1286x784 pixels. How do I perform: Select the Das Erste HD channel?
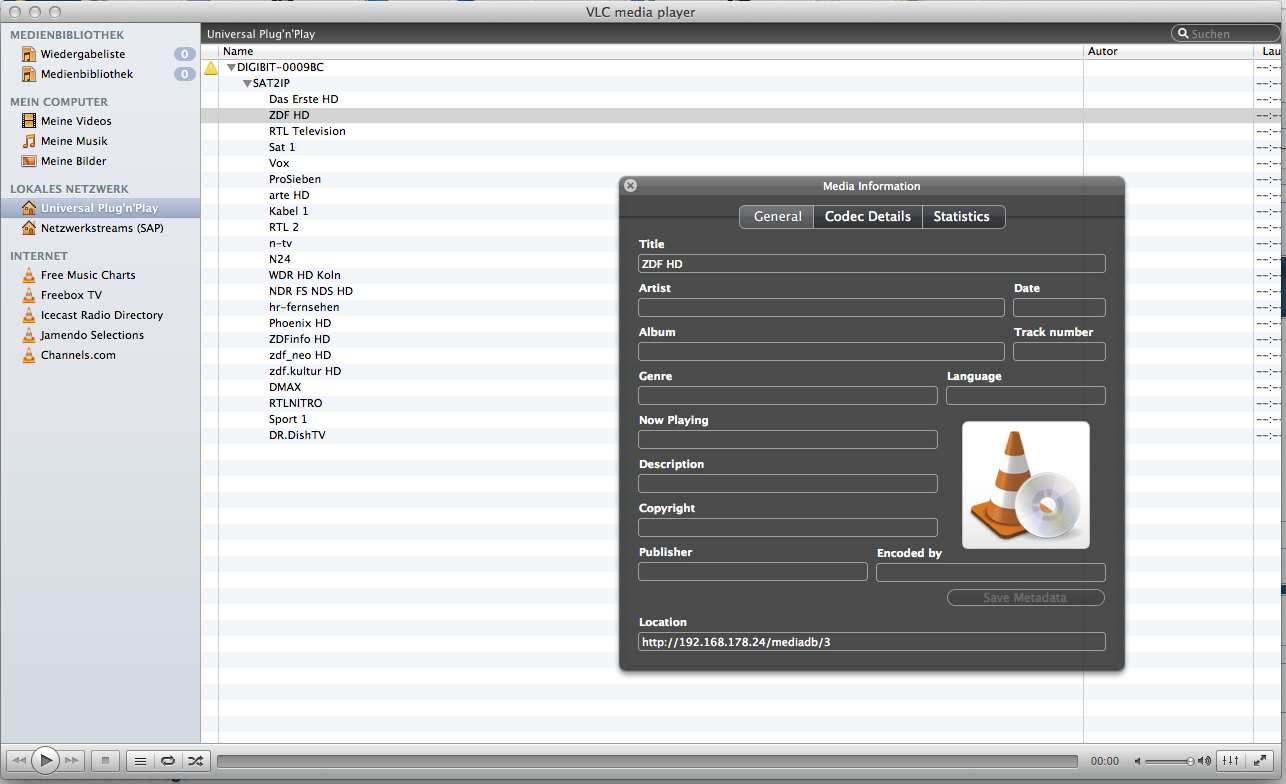[x=304, y=100]
